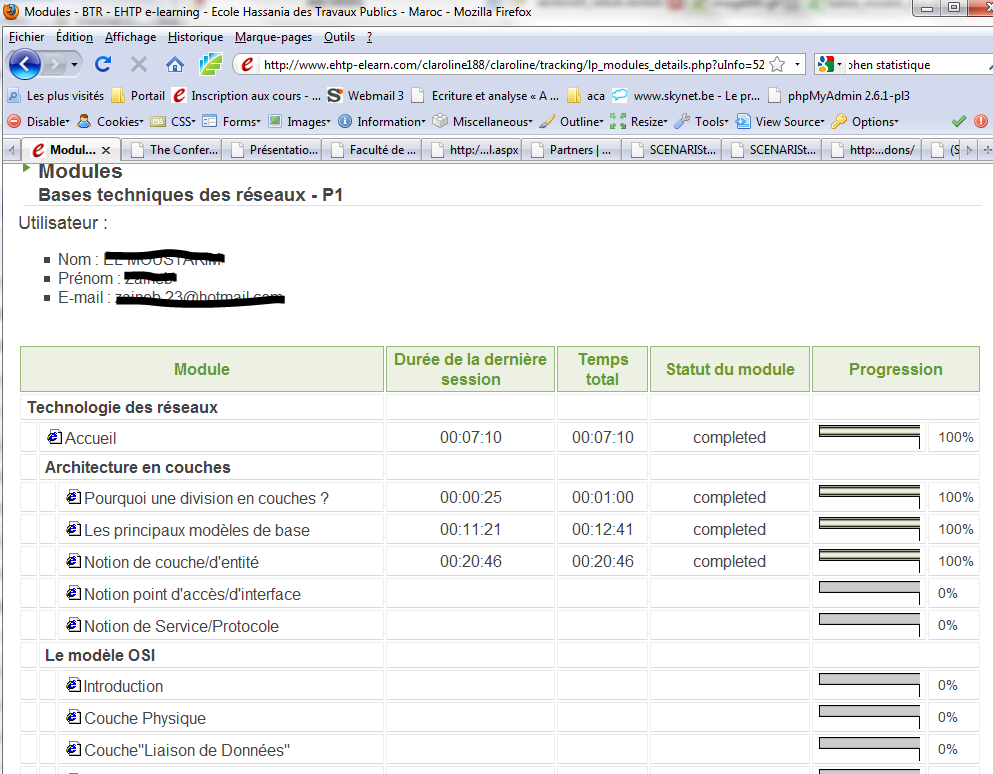This screenshot has width=993, height=774.
Task: Stop loading with the X icon
Action: click(139, 64)
